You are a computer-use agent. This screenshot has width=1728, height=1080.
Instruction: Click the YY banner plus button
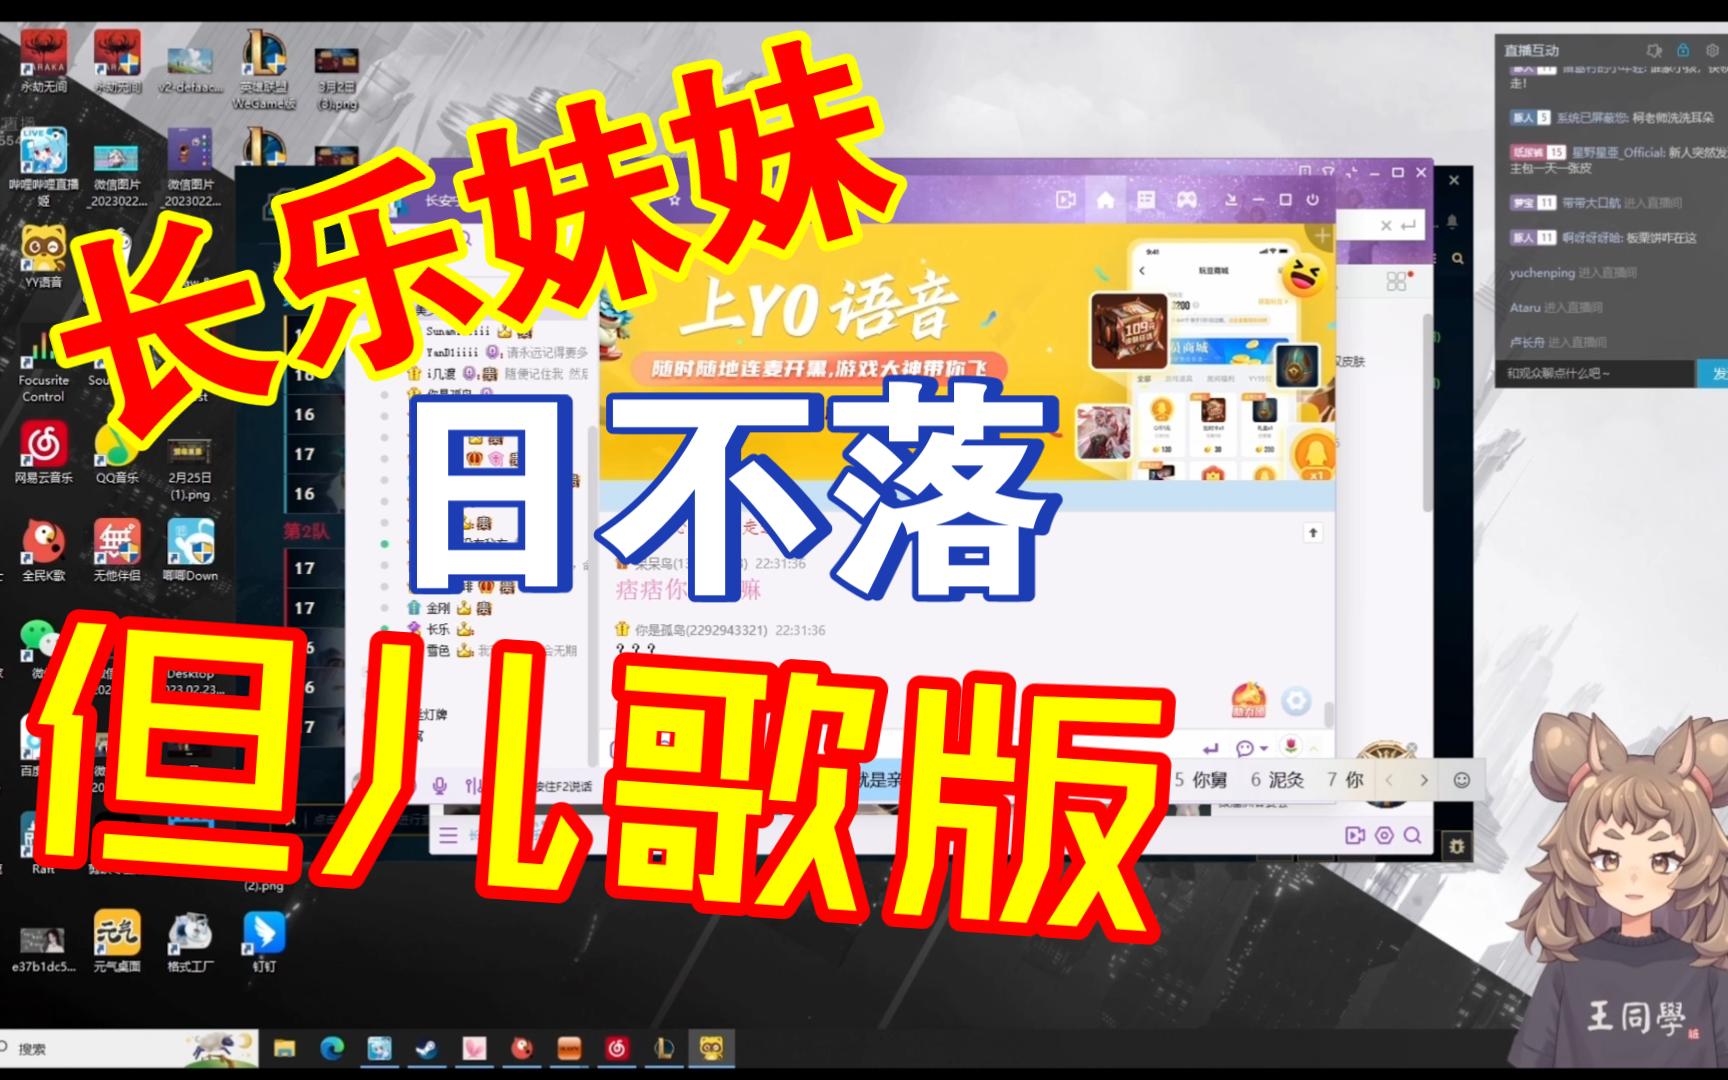[1322, 236]
